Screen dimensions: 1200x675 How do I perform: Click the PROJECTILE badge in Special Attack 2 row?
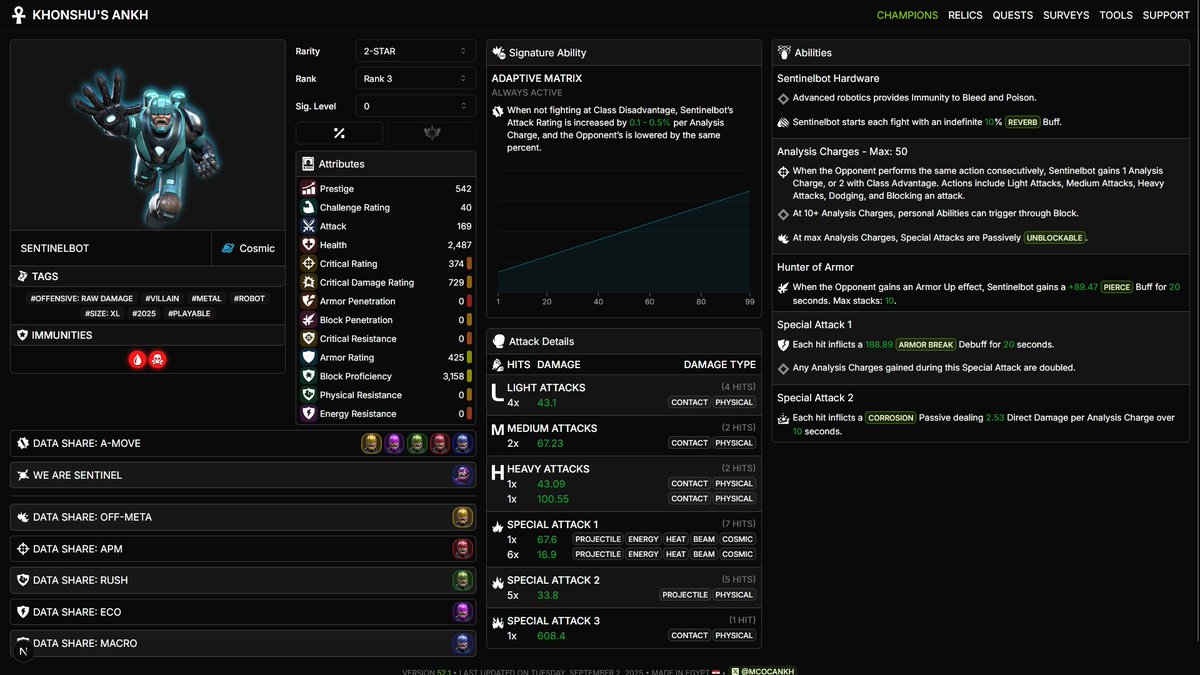pyautogui.click(x=685, y=595)
